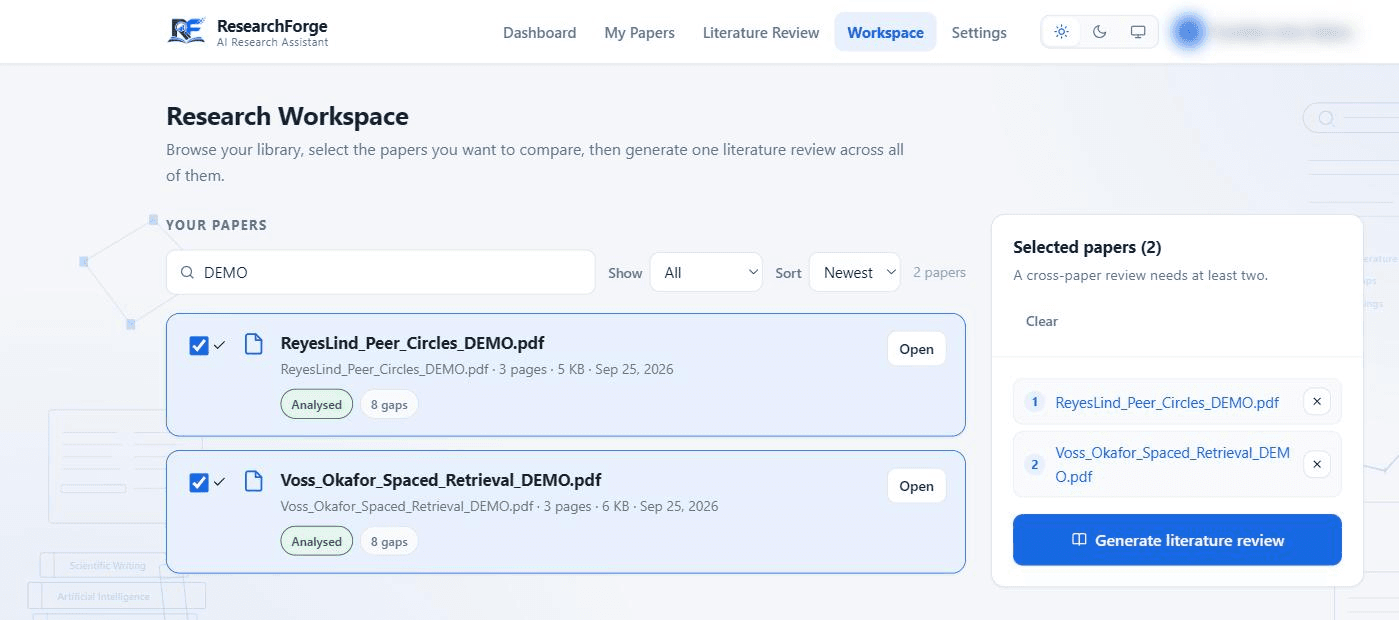Remove Voss_Okafor_Spaced_Retrieval from selected papers
Viewport: 1399px width, 620px height.
(x=1317, y=464)
